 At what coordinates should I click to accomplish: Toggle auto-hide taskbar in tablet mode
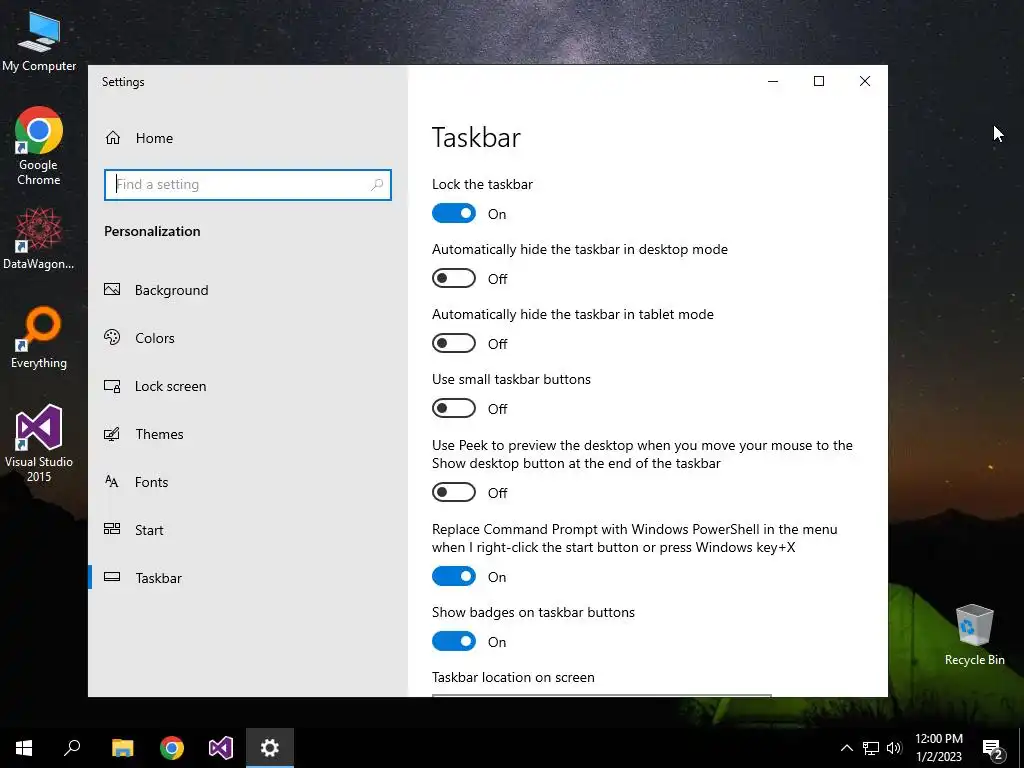pyautogui.click(x=454, y=344)
